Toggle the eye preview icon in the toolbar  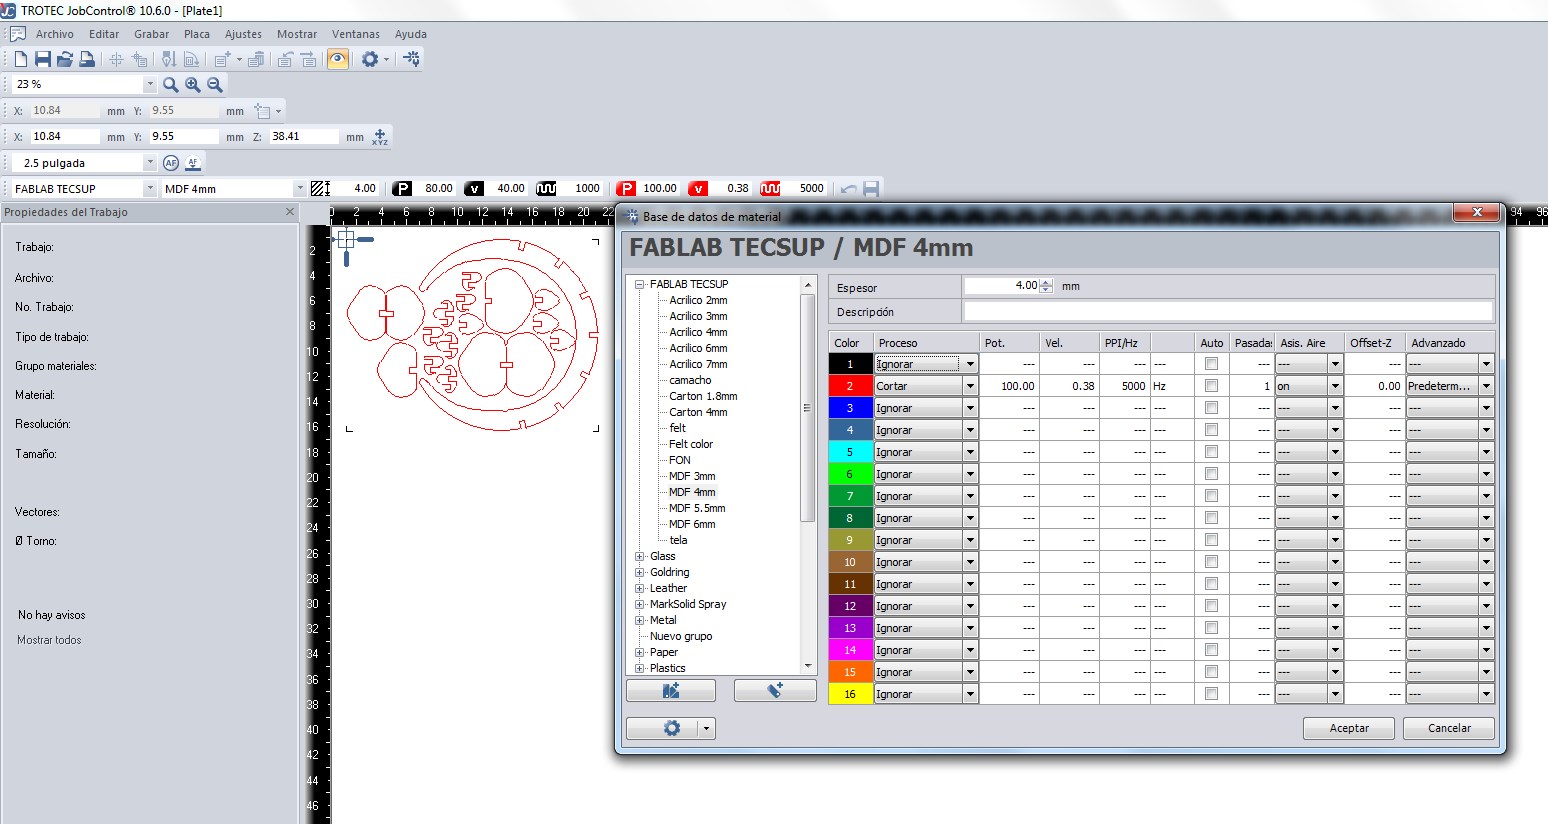[338, 59]
